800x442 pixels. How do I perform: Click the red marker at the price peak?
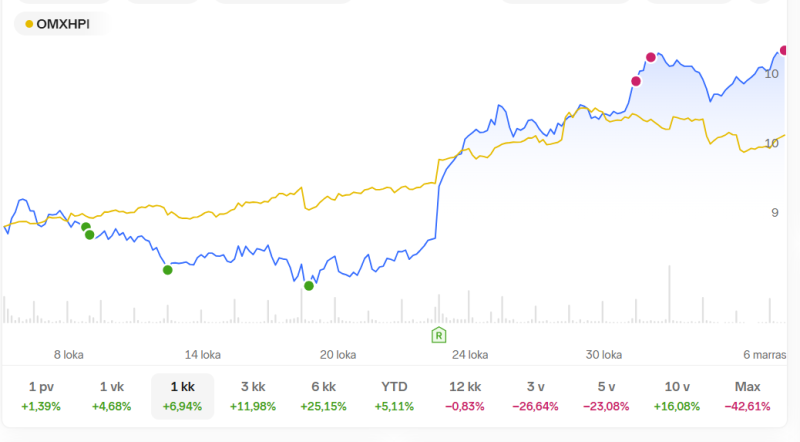point(651,57)
